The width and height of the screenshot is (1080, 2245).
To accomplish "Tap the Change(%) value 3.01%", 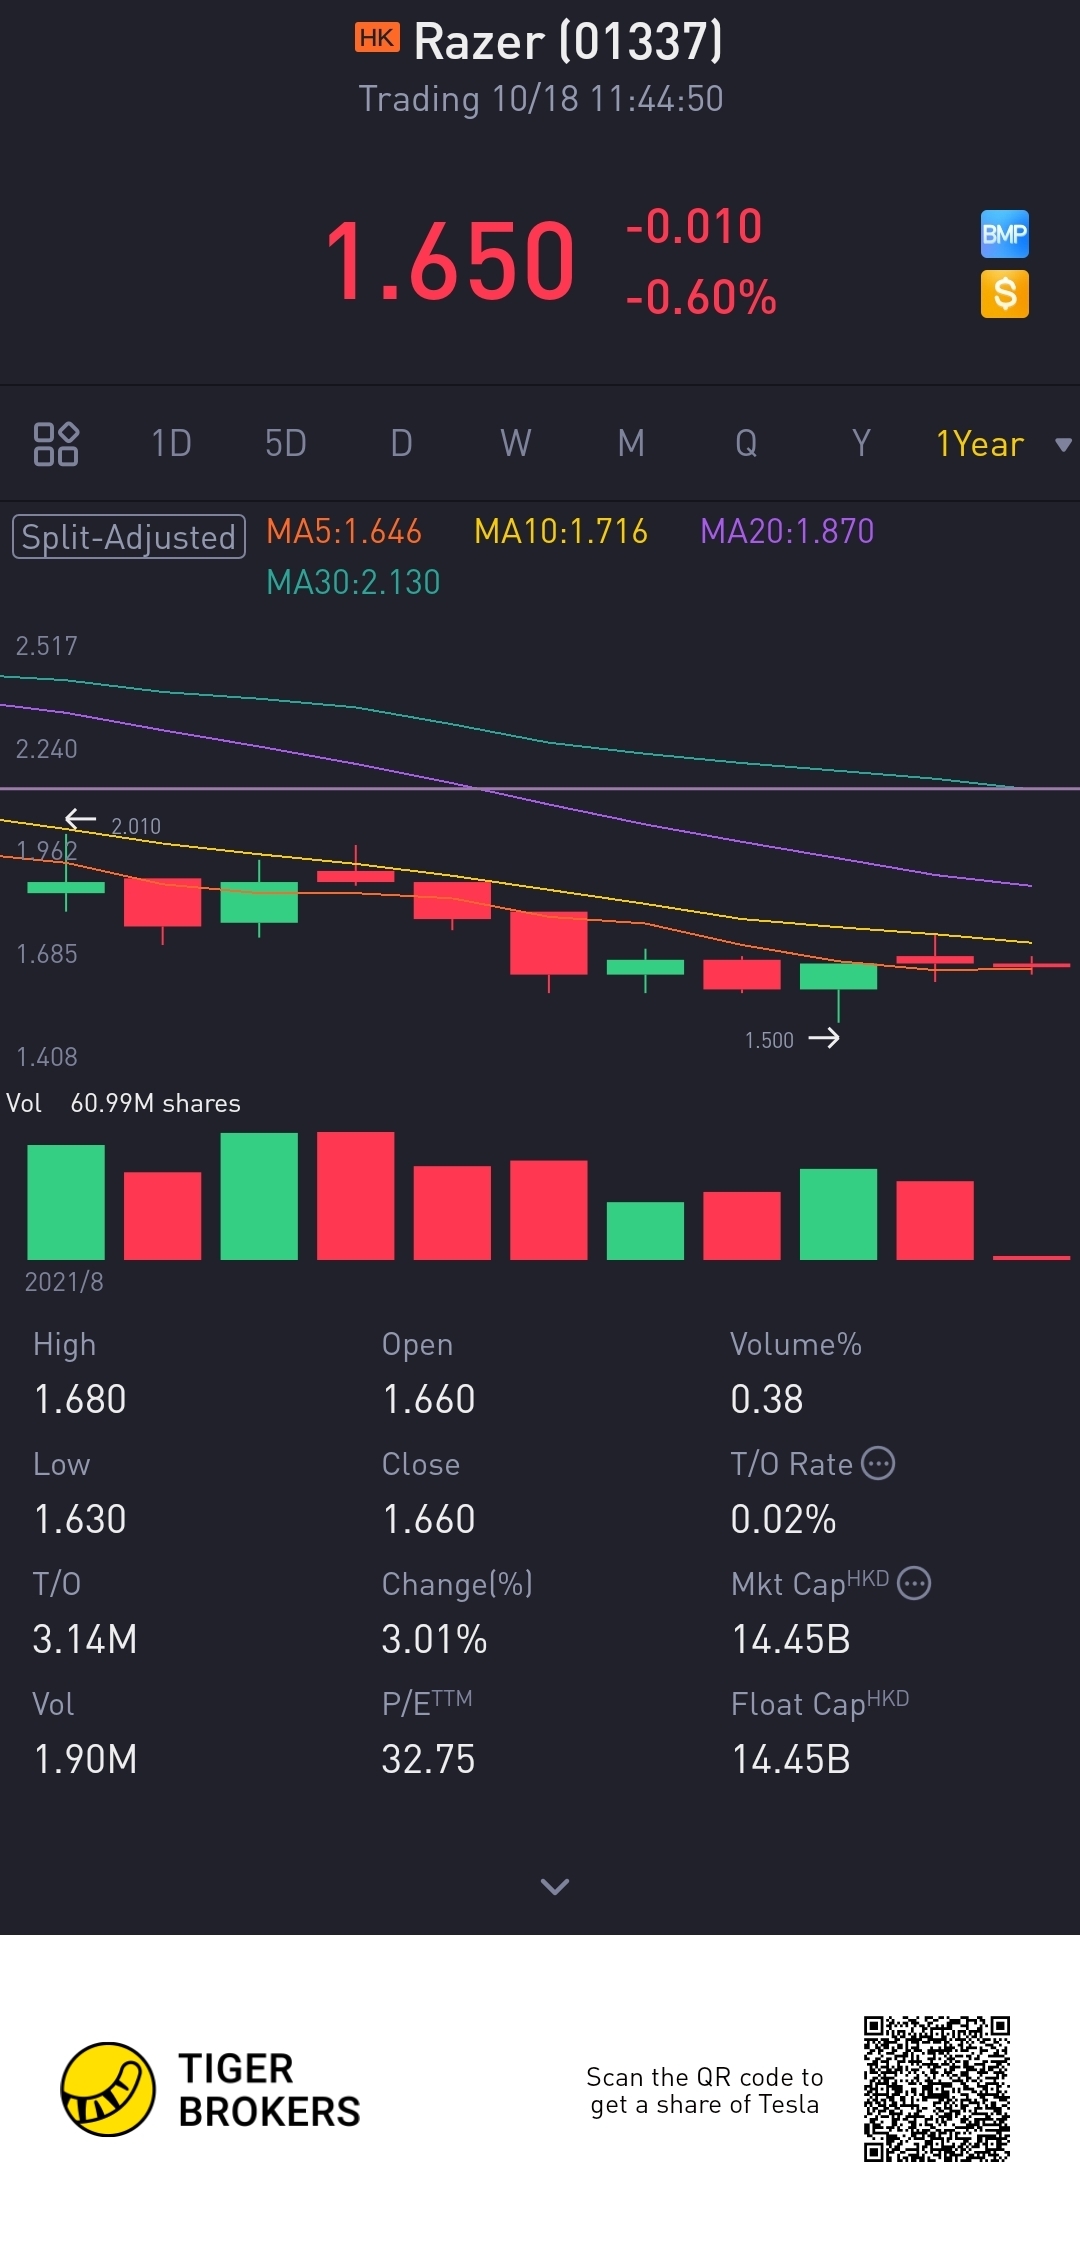I will (x=434, y=1639).
